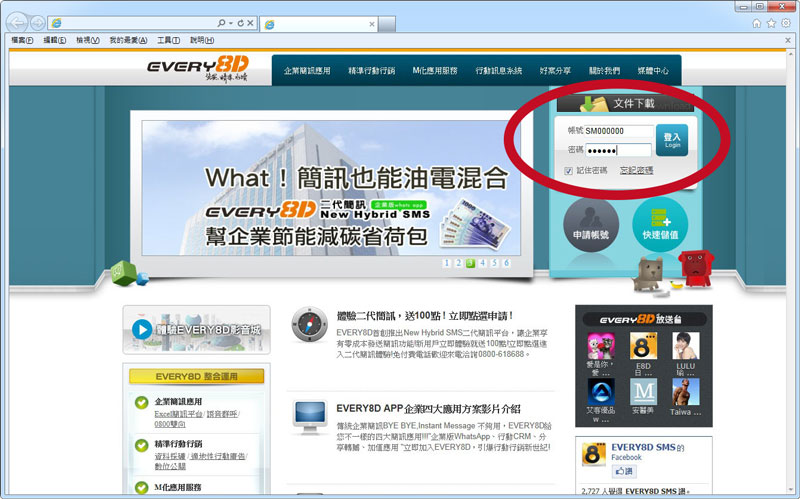Open a new blank tab
The height and width of the screenshot is (499, 800).
(x=387, y=24)
